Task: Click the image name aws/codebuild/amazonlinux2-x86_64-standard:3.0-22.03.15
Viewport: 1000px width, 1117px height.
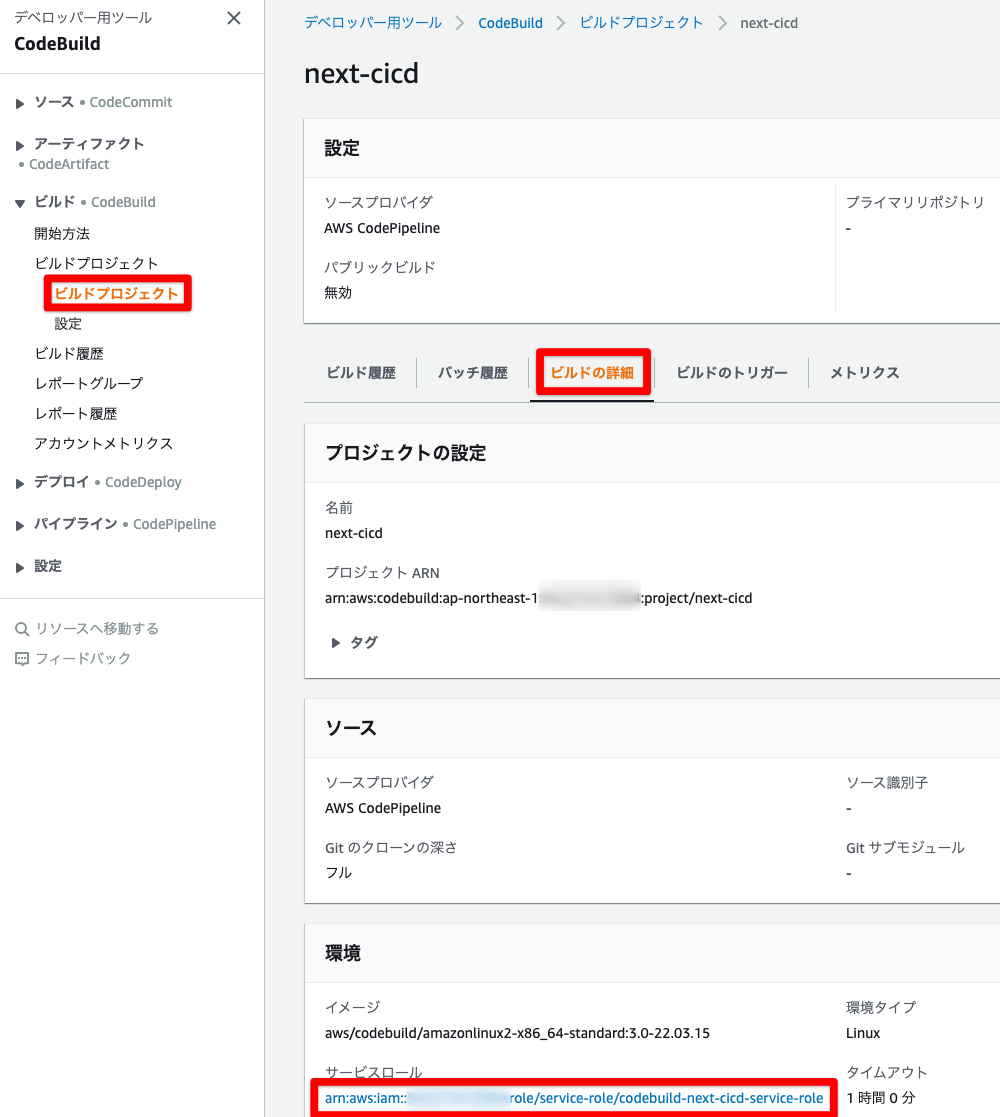Action: pyautogui.click(x=517, y=1033)
